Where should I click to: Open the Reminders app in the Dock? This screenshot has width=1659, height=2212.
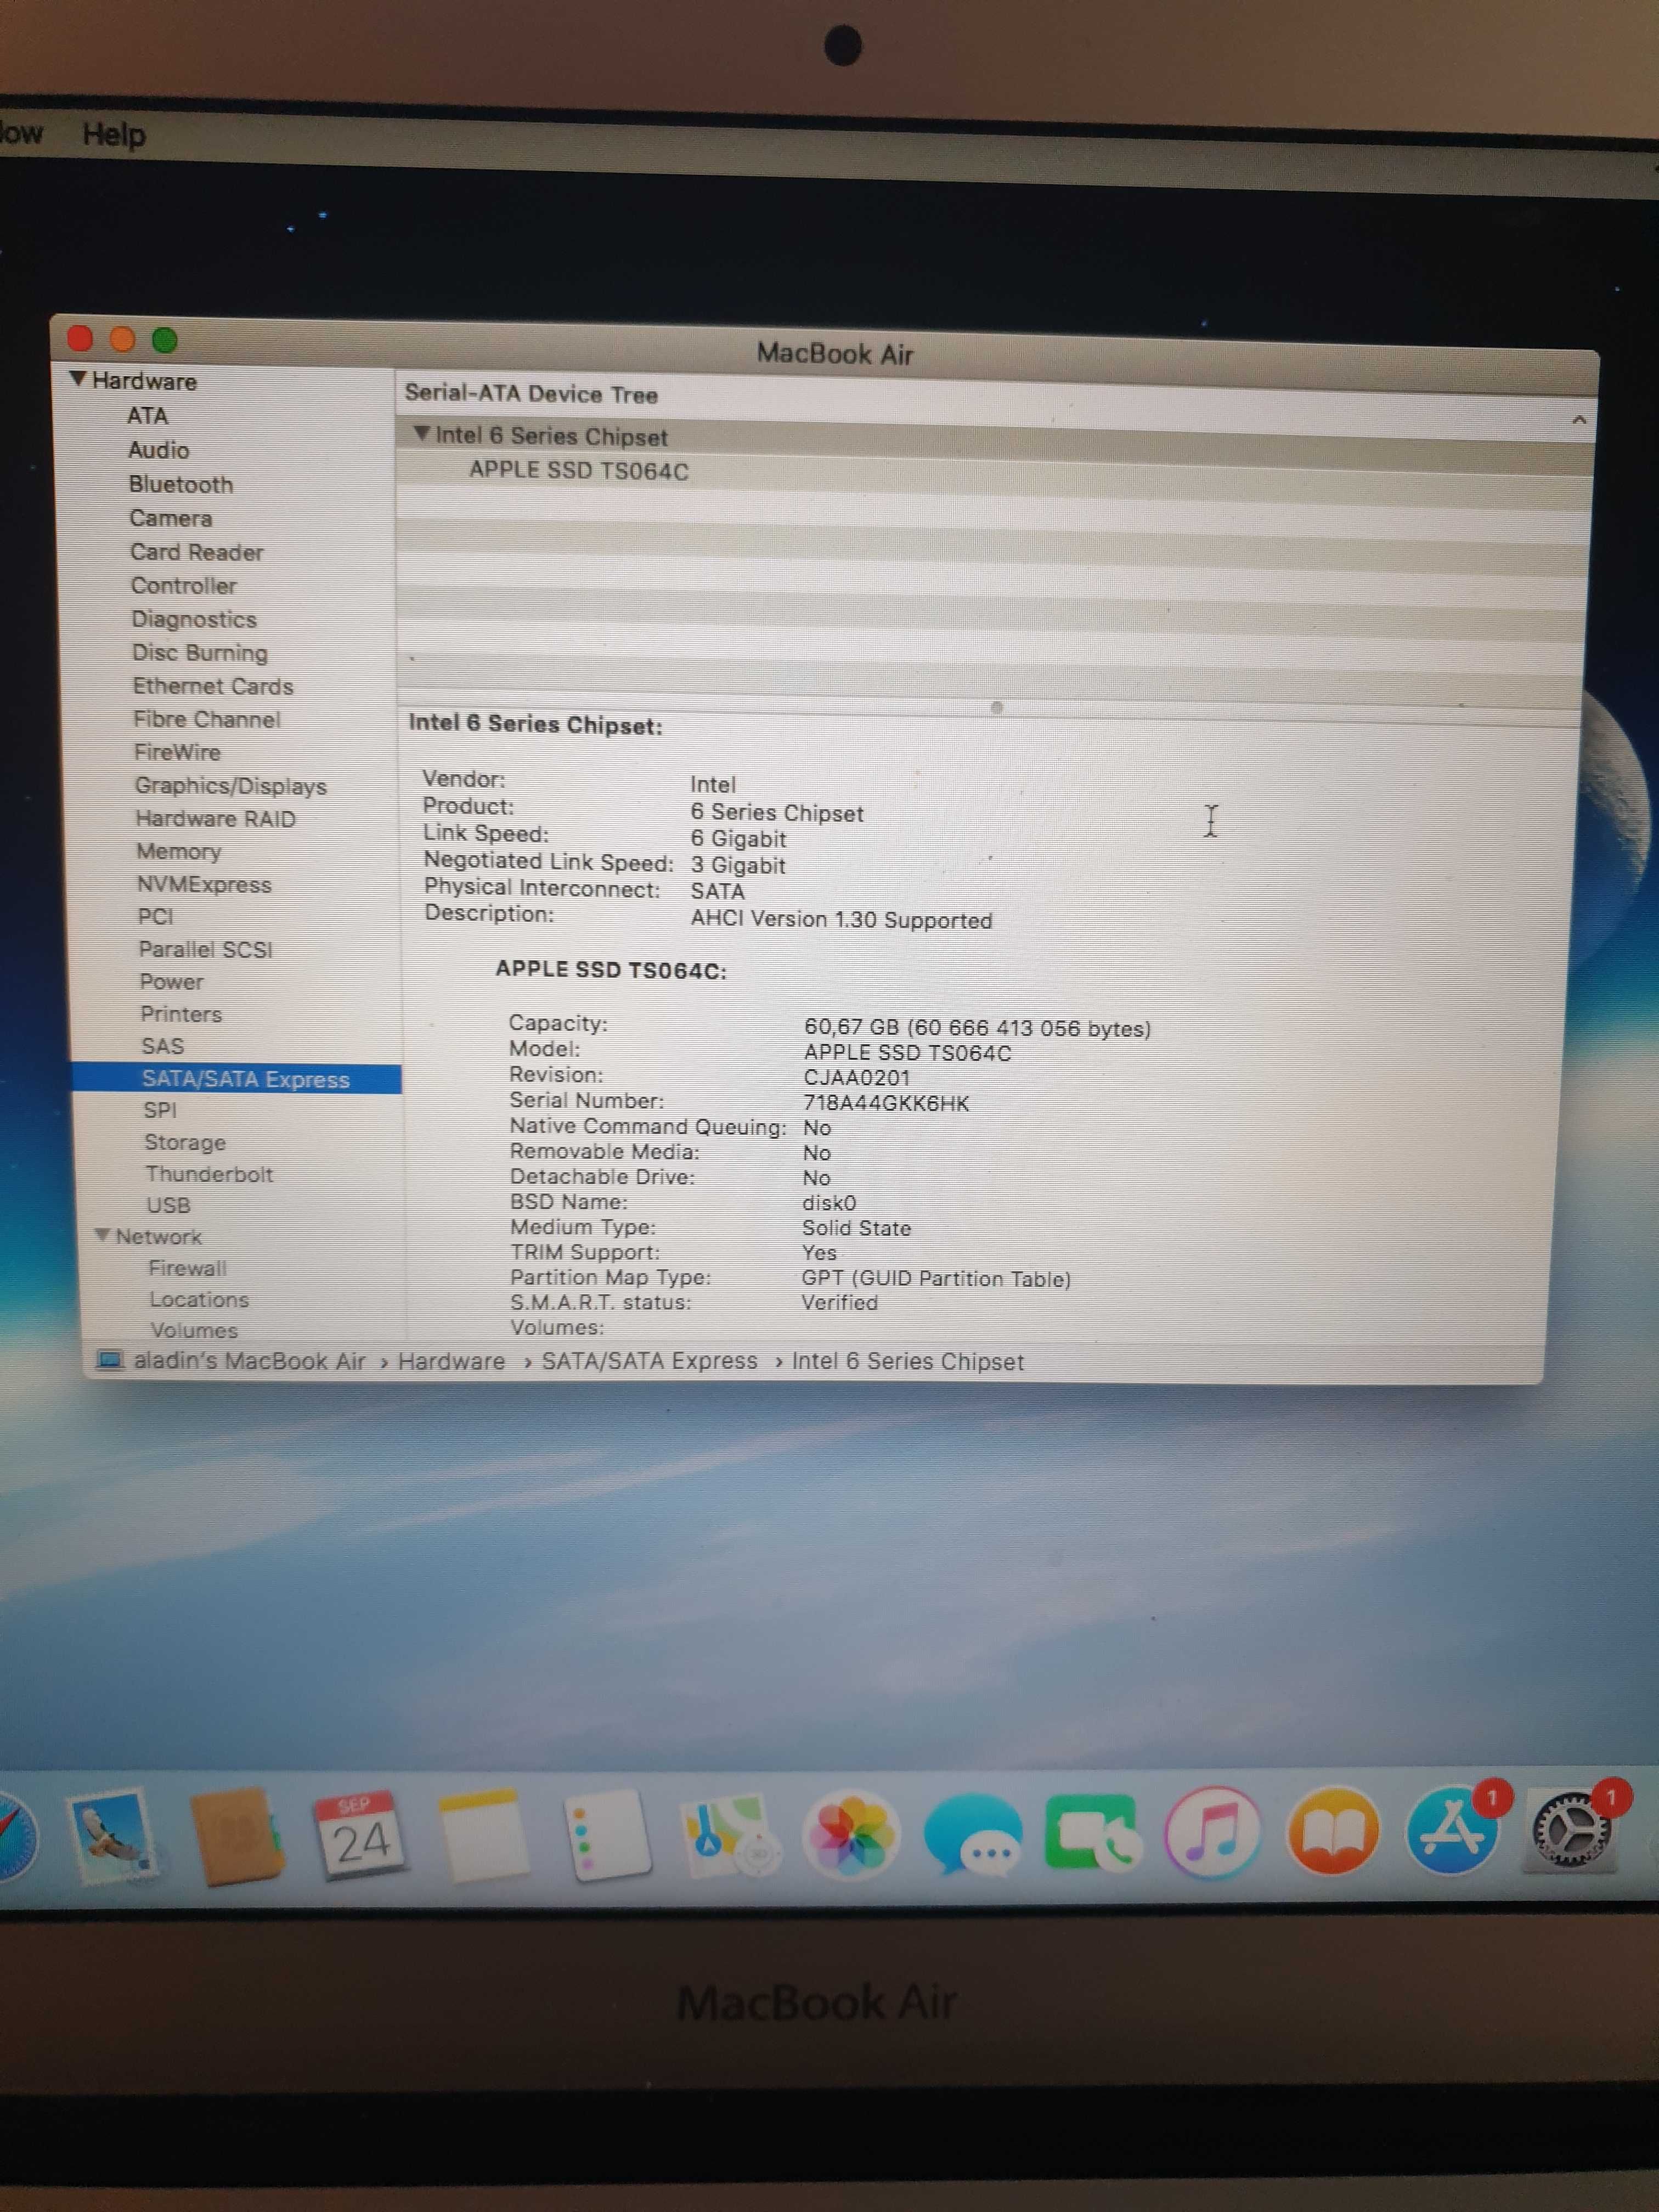[607, 1836]
